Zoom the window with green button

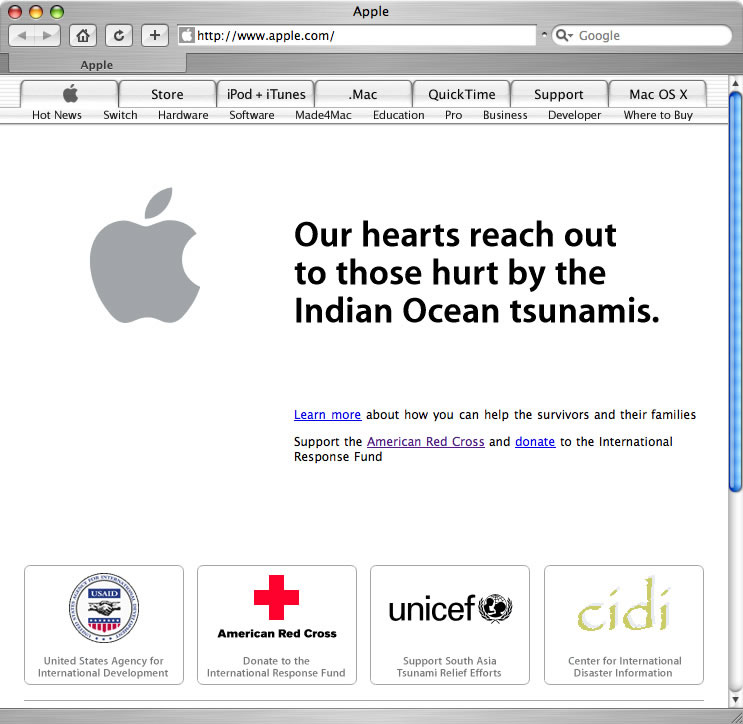click(57, 11)
